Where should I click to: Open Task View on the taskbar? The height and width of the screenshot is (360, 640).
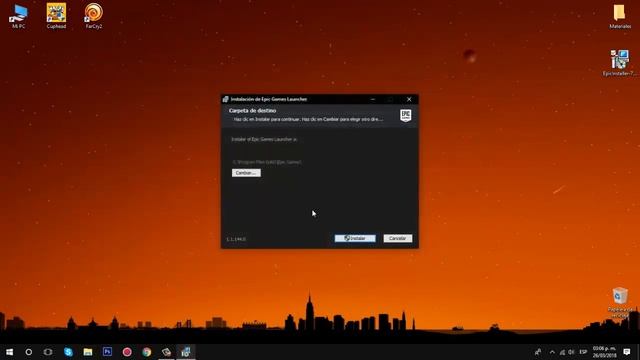(x=48, y=352)
